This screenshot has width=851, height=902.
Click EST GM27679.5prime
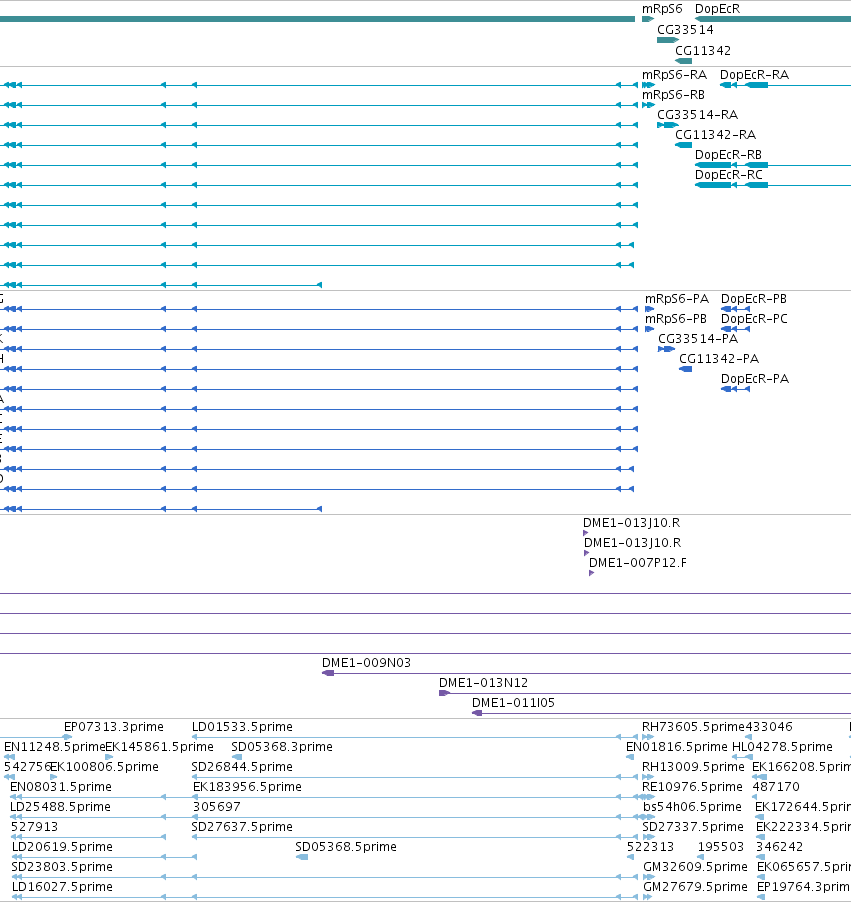tap(695, 886)
